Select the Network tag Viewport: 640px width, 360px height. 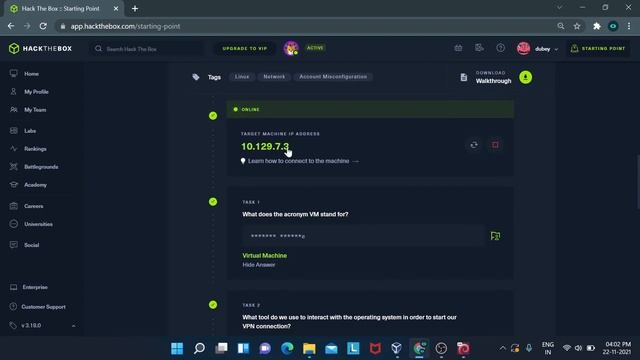[274, 77]
